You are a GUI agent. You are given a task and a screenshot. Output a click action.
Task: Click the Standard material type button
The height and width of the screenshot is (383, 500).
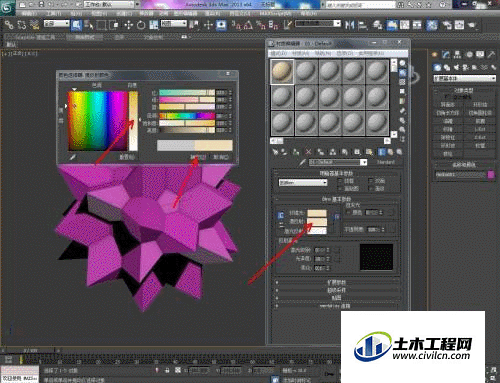tap(386, 162)
